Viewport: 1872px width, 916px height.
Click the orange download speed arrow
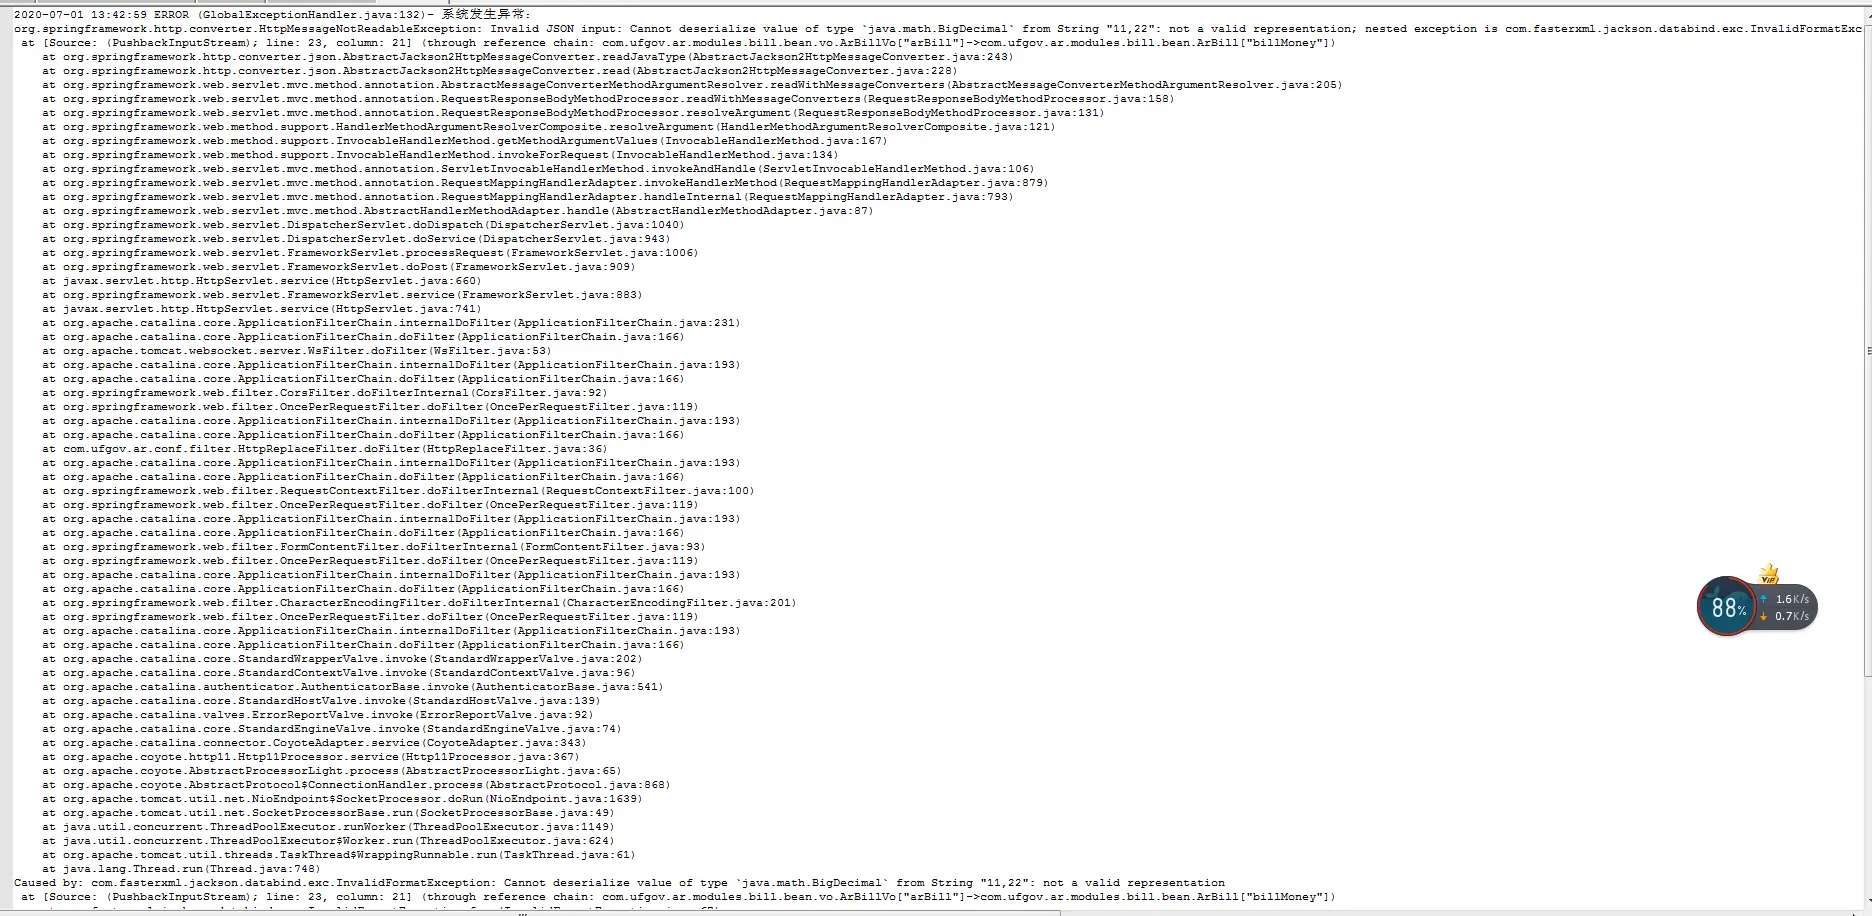click(x=1763, y=616)
